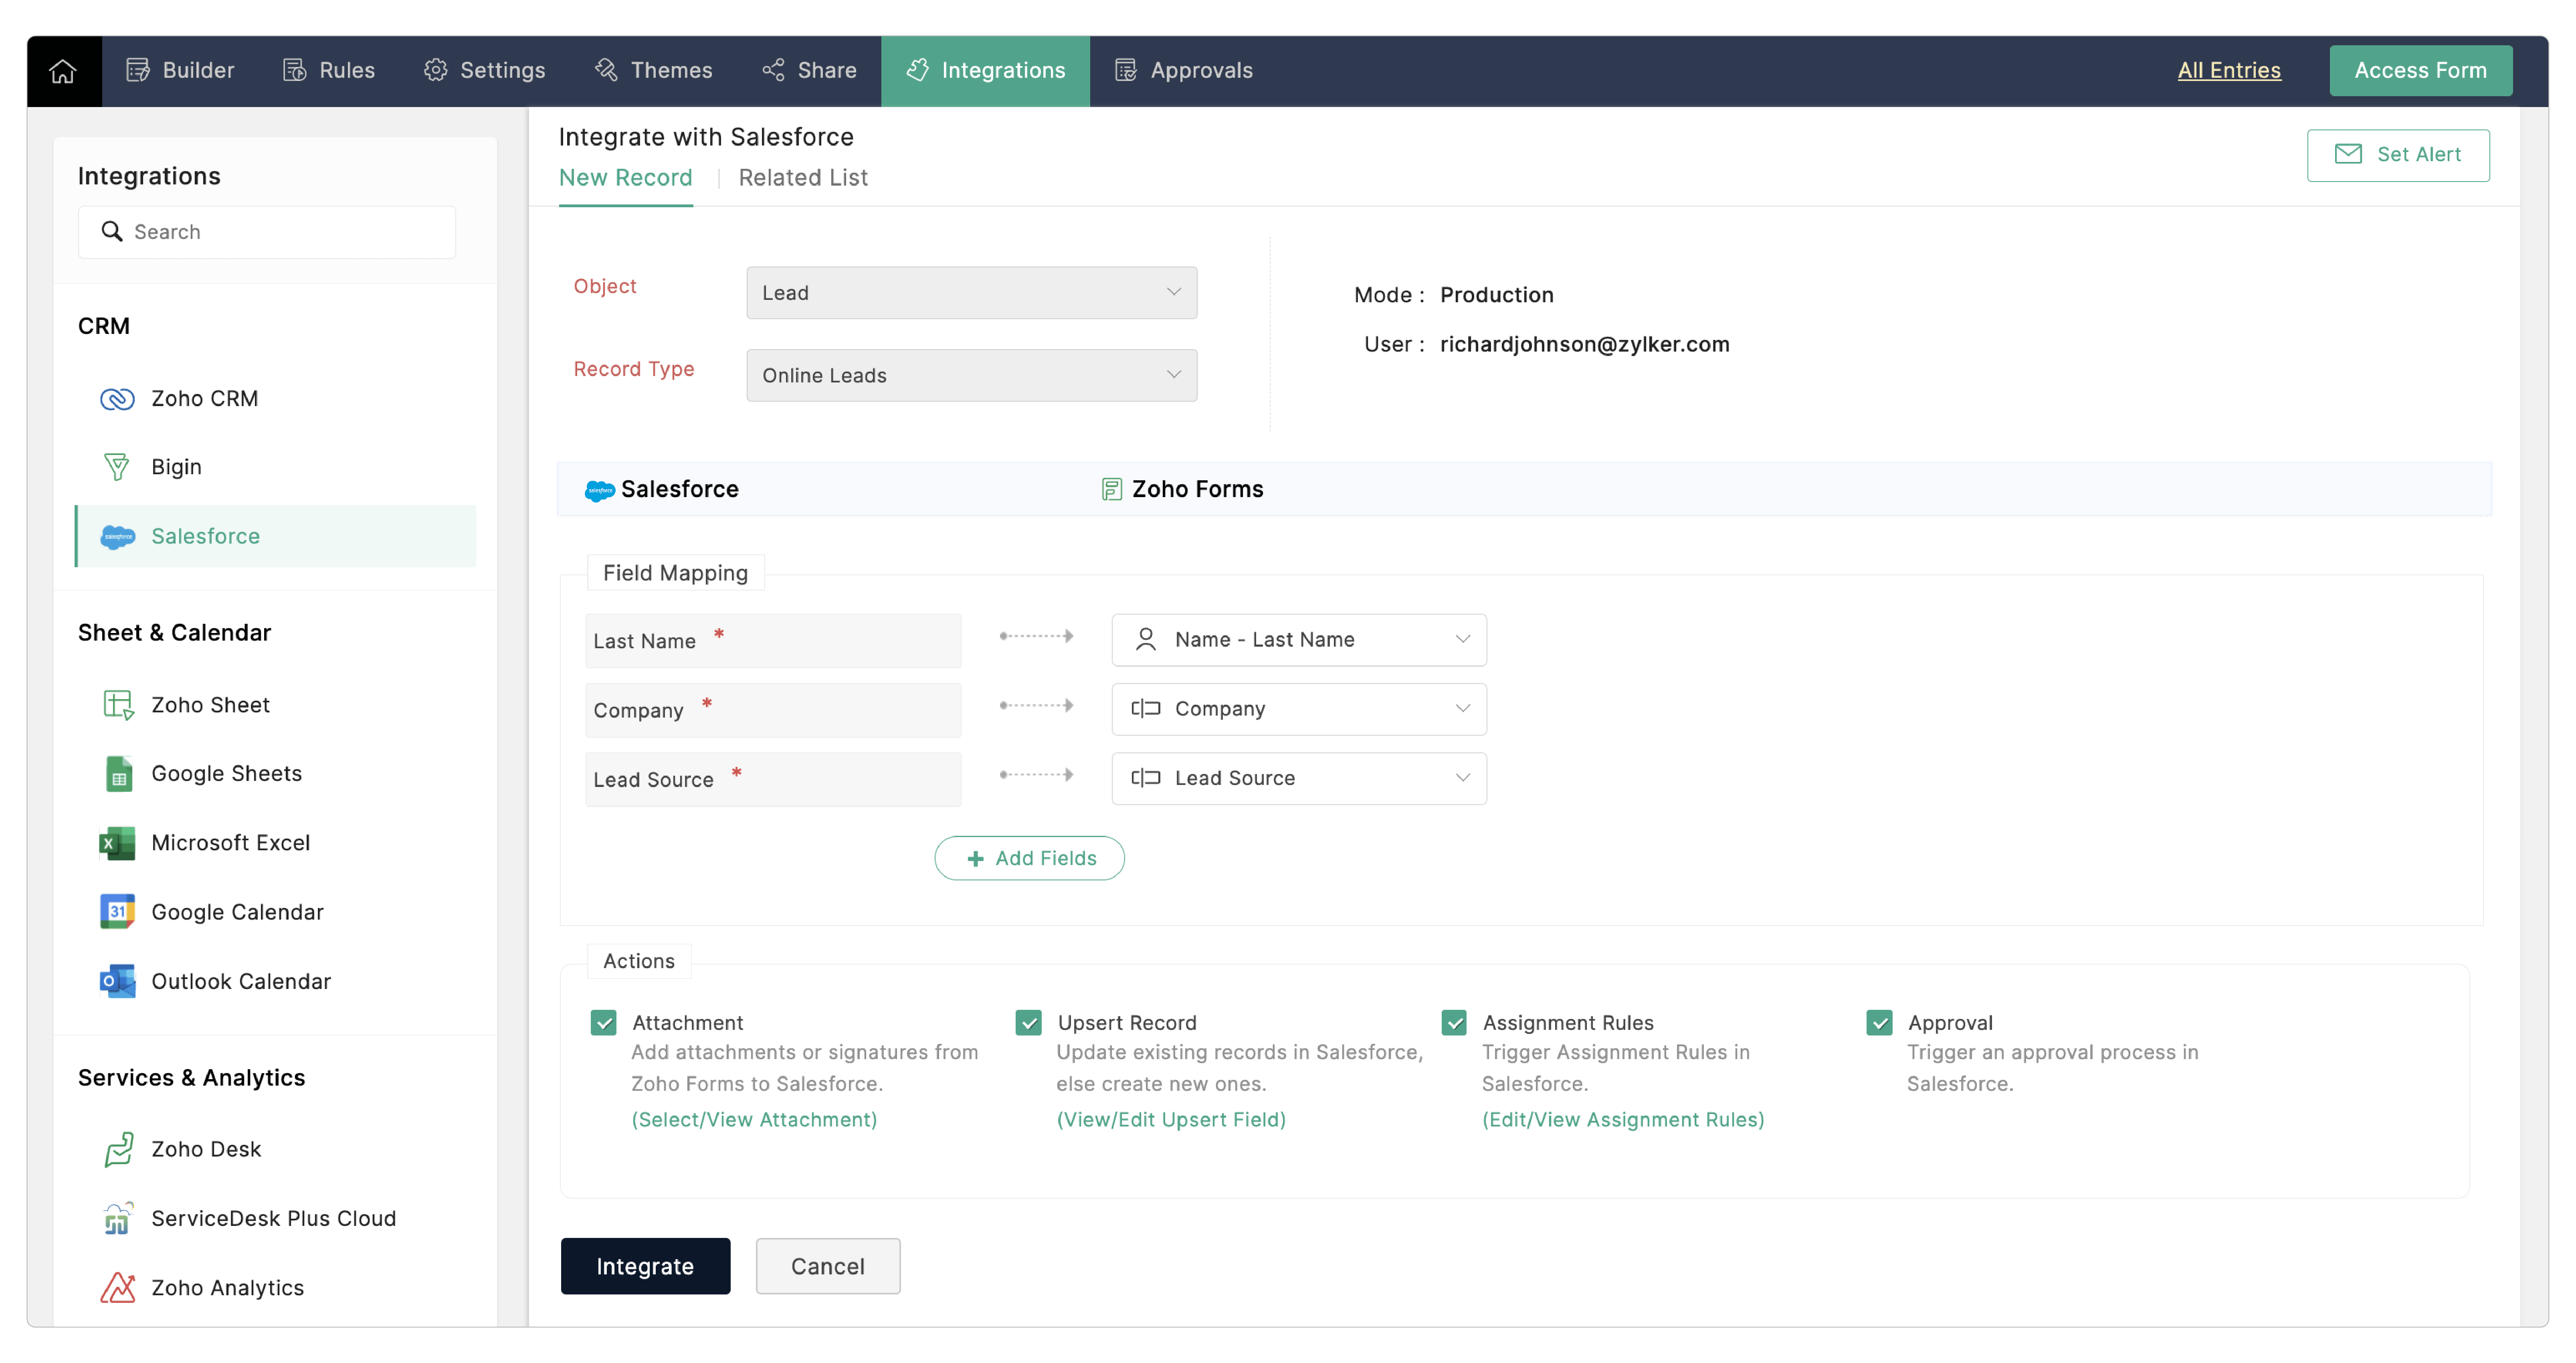The image size is (2576, 1363).
Task: Select the Bigin funnel icon
Action: pos(117,467)
